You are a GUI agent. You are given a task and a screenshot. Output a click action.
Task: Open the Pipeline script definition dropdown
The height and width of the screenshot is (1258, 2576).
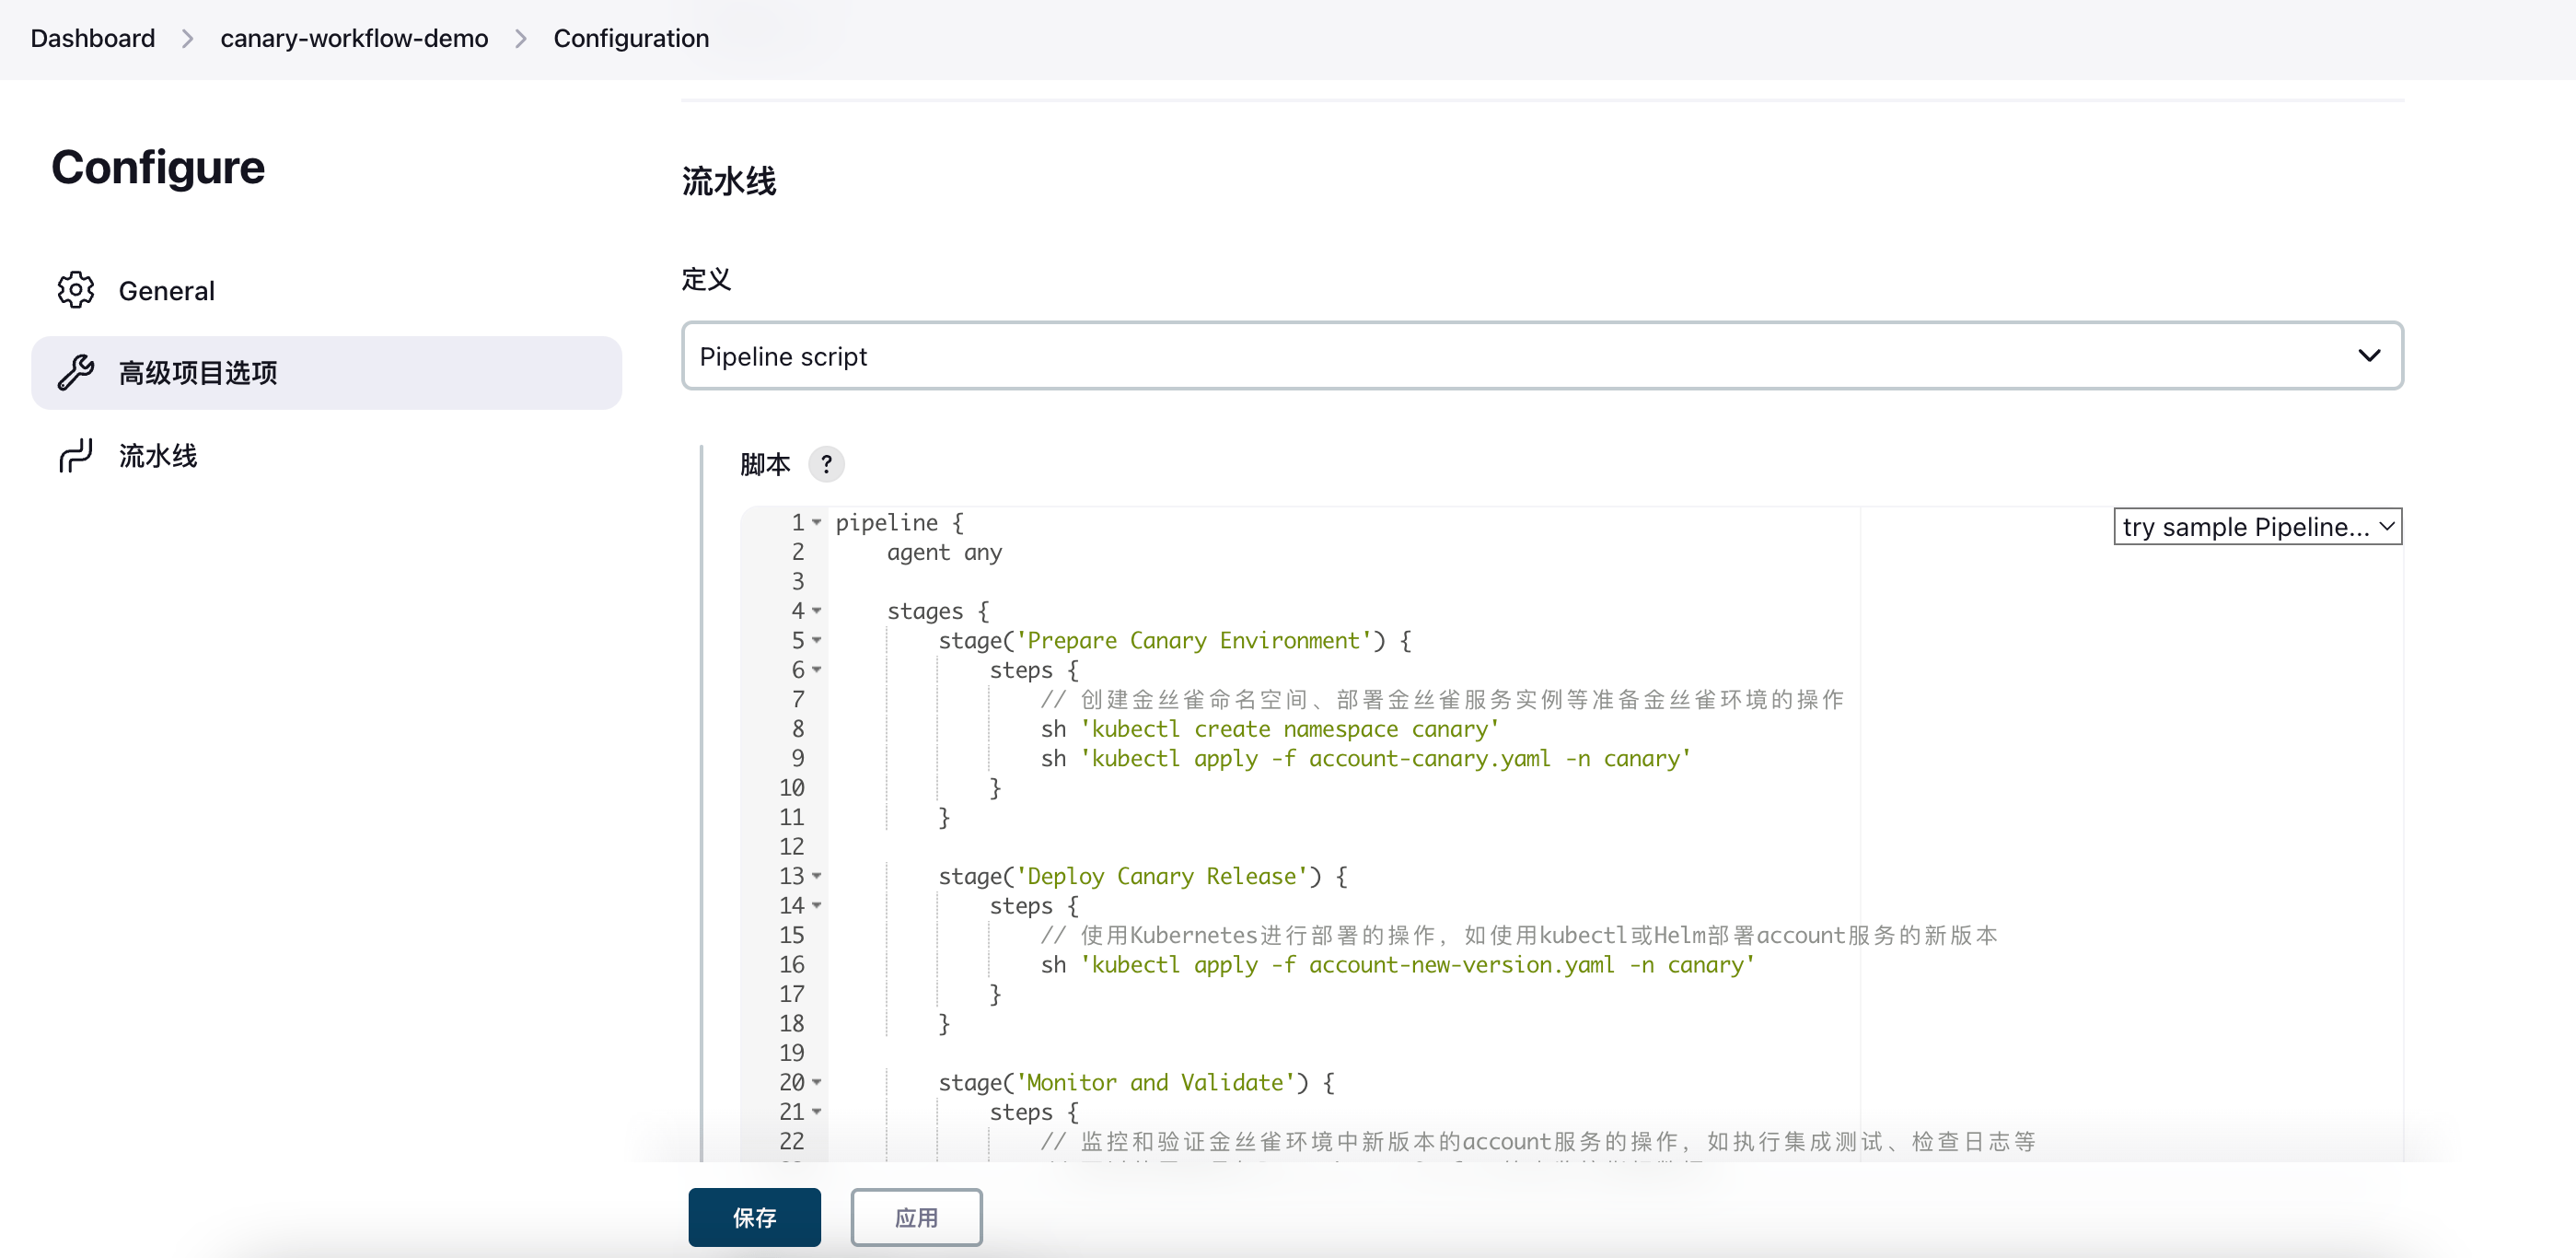(1541, 356)
